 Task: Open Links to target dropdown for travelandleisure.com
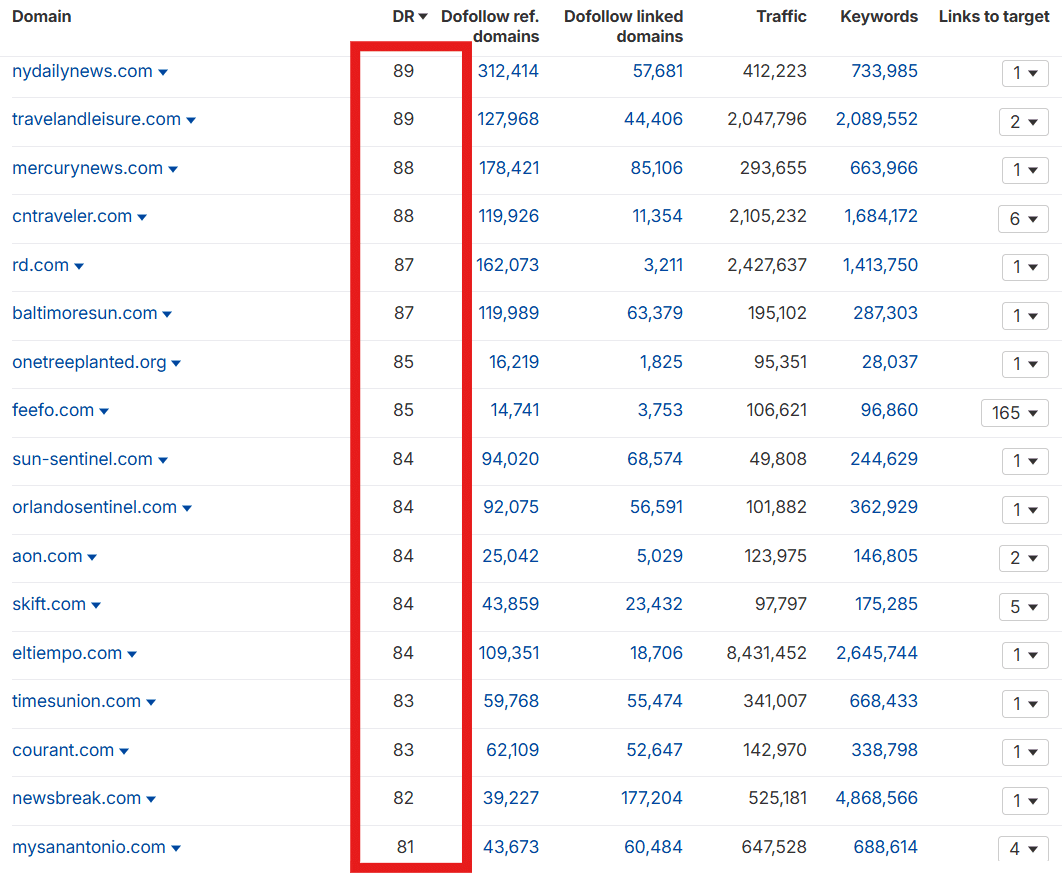point(1023,122)
